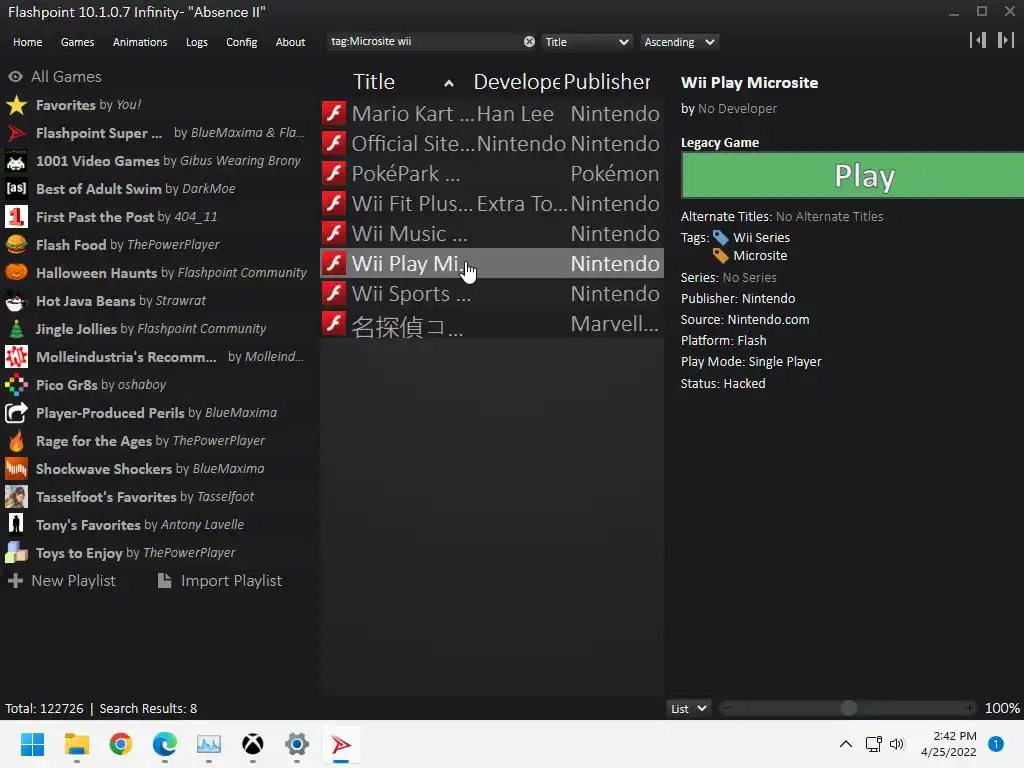
Task: Click the 1001 Video Games invader icon
Action: point(16,161)
